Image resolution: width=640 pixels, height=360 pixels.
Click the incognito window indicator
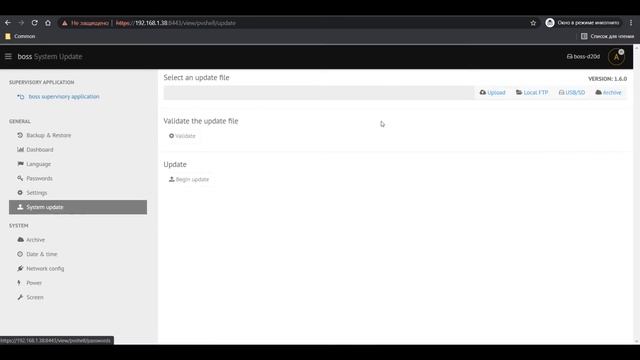click(582, 23)
